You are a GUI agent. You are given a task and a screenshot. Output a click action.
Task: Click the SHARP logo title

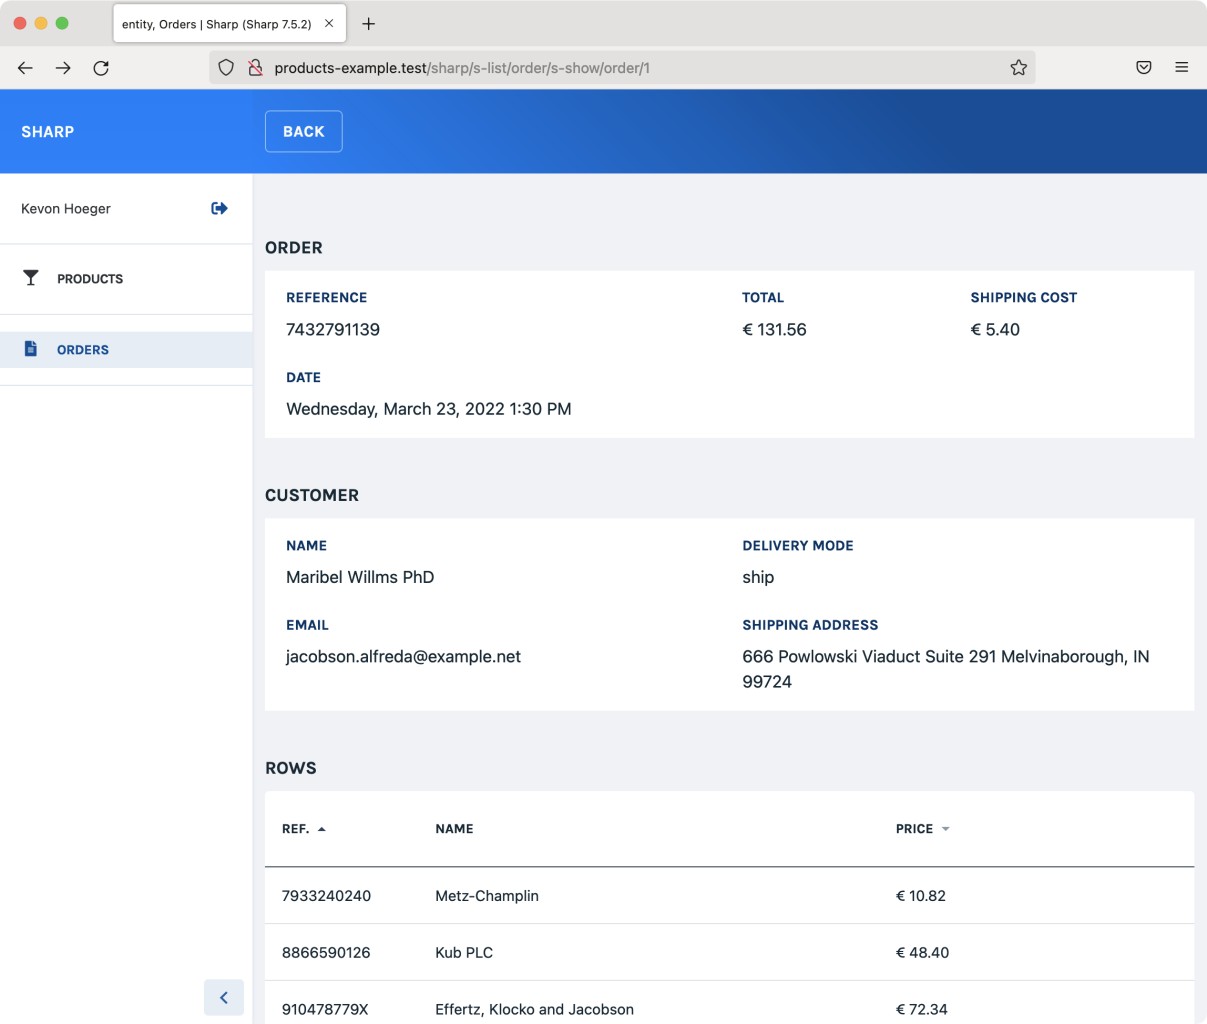coord(48,132)
